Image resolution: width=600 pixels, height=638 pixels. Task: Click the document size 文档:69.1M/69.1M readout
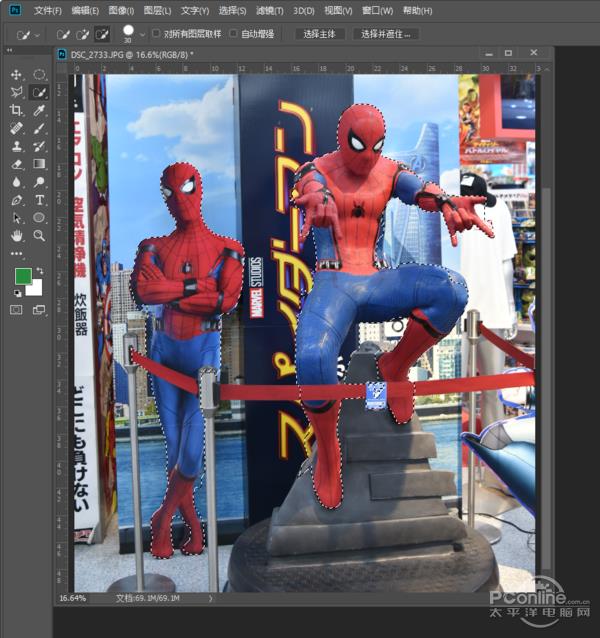coord(148,598)
